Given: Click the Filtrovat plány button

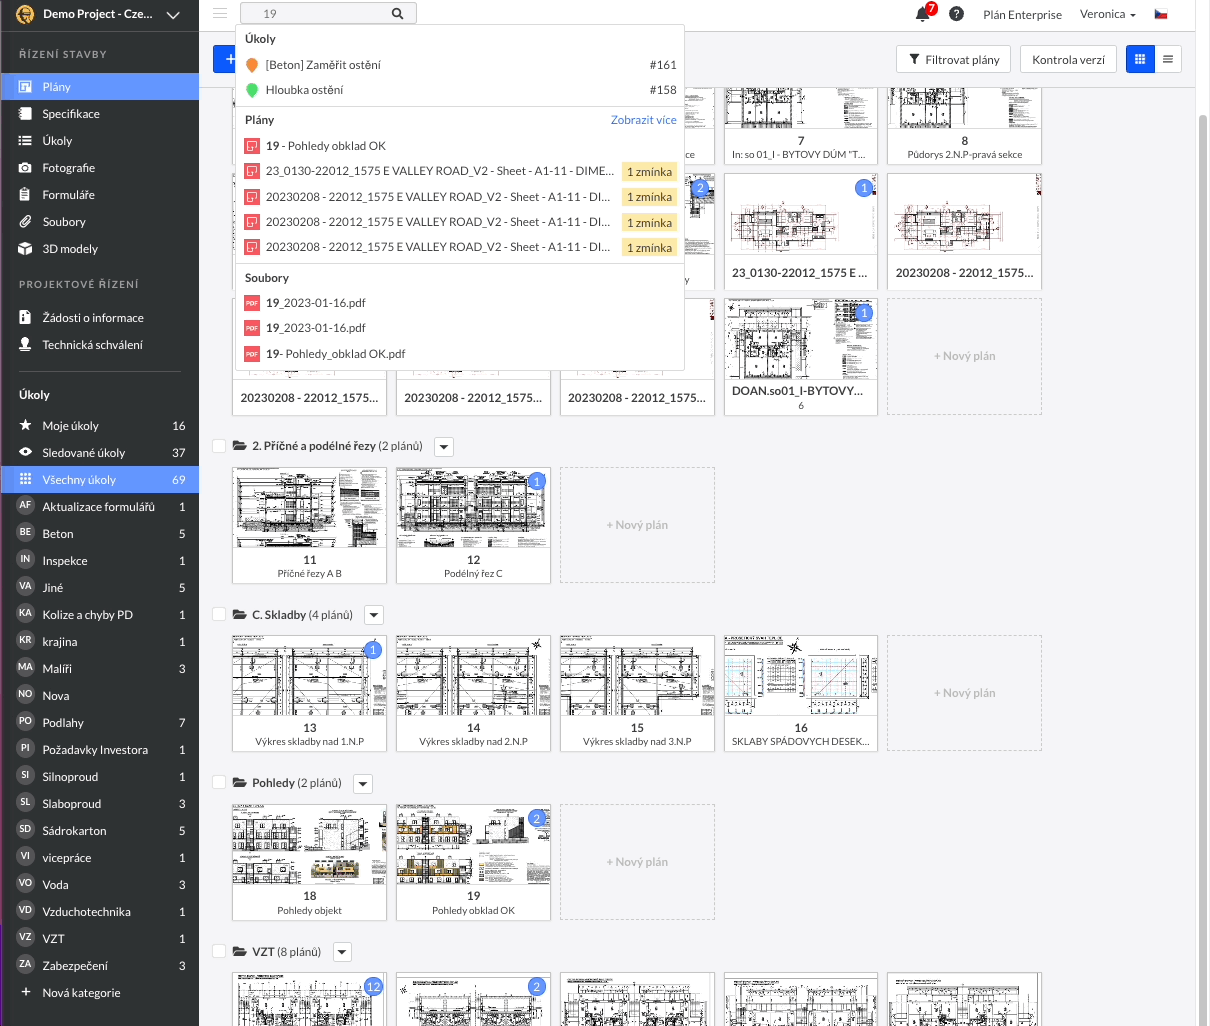Looking at the screenshot, I should click(x=954, y=59).
